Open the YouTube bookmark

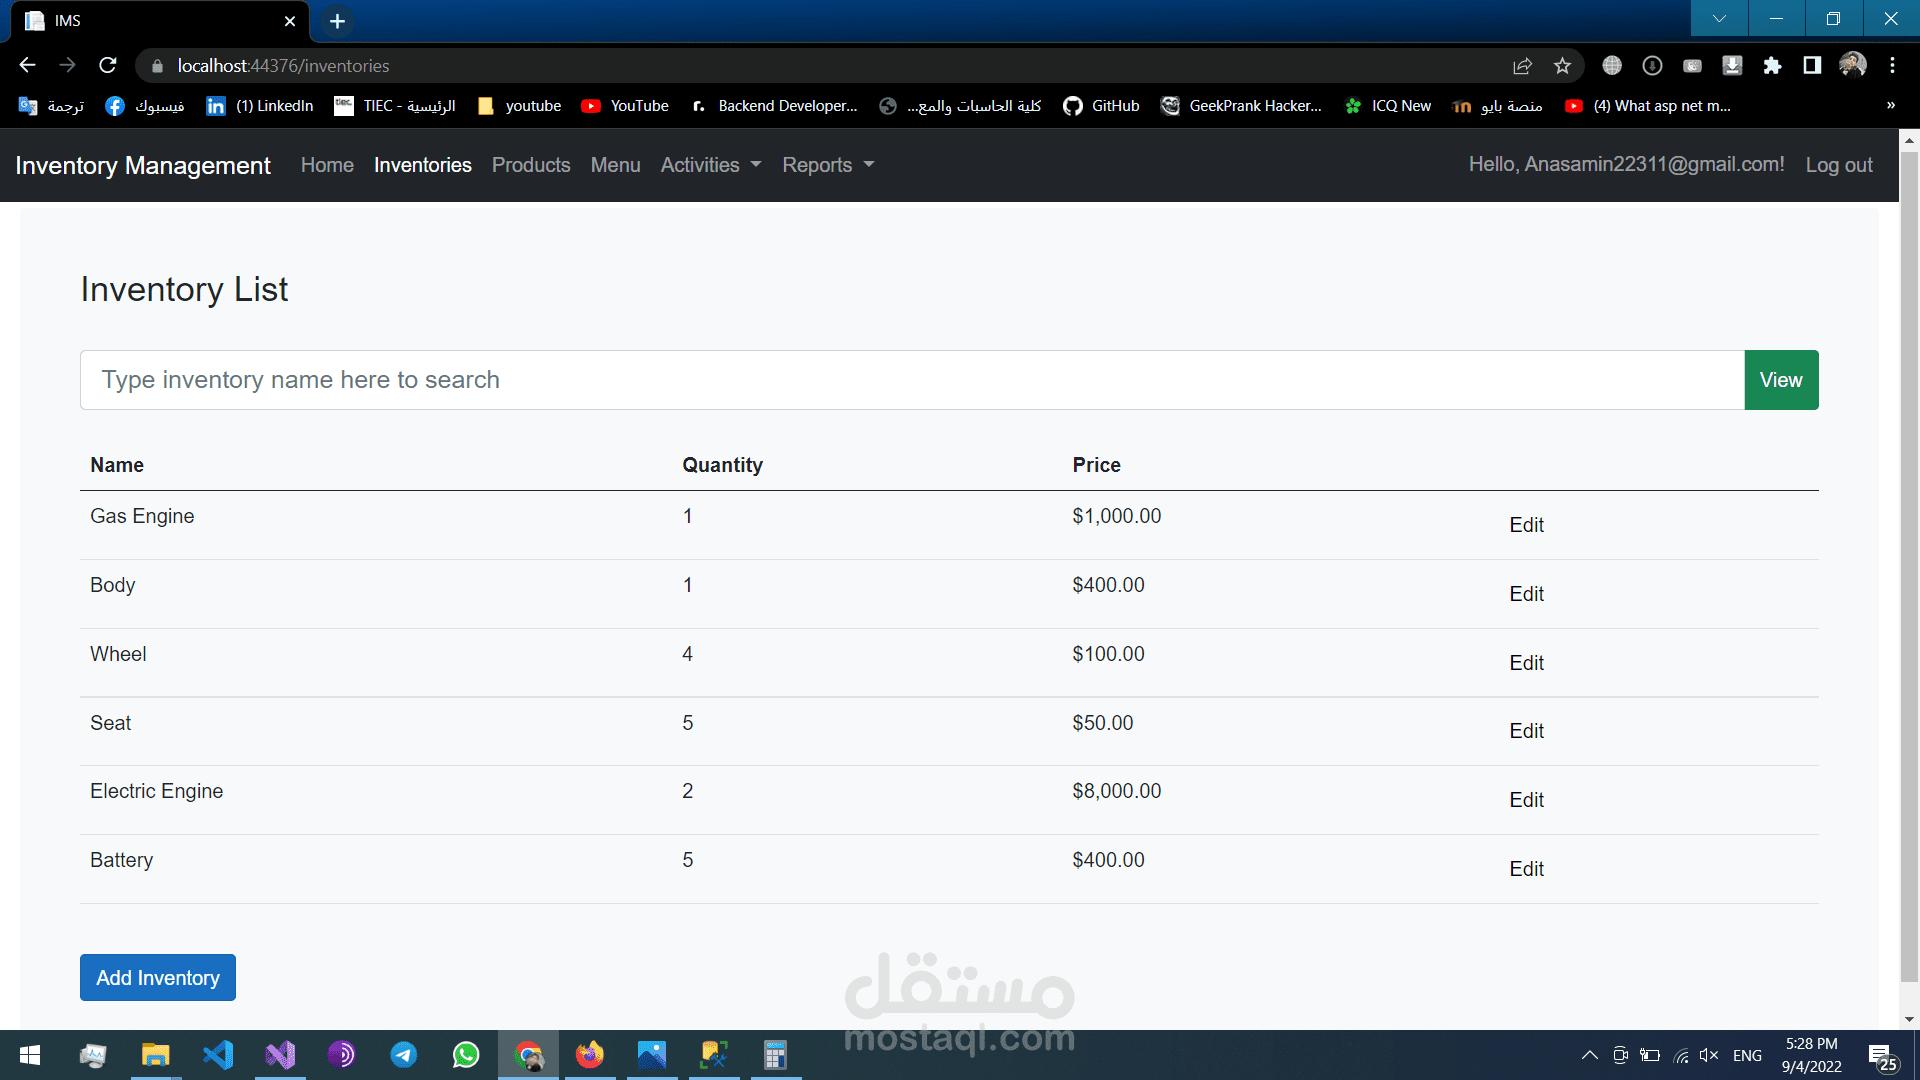click(x=625, y=105)
